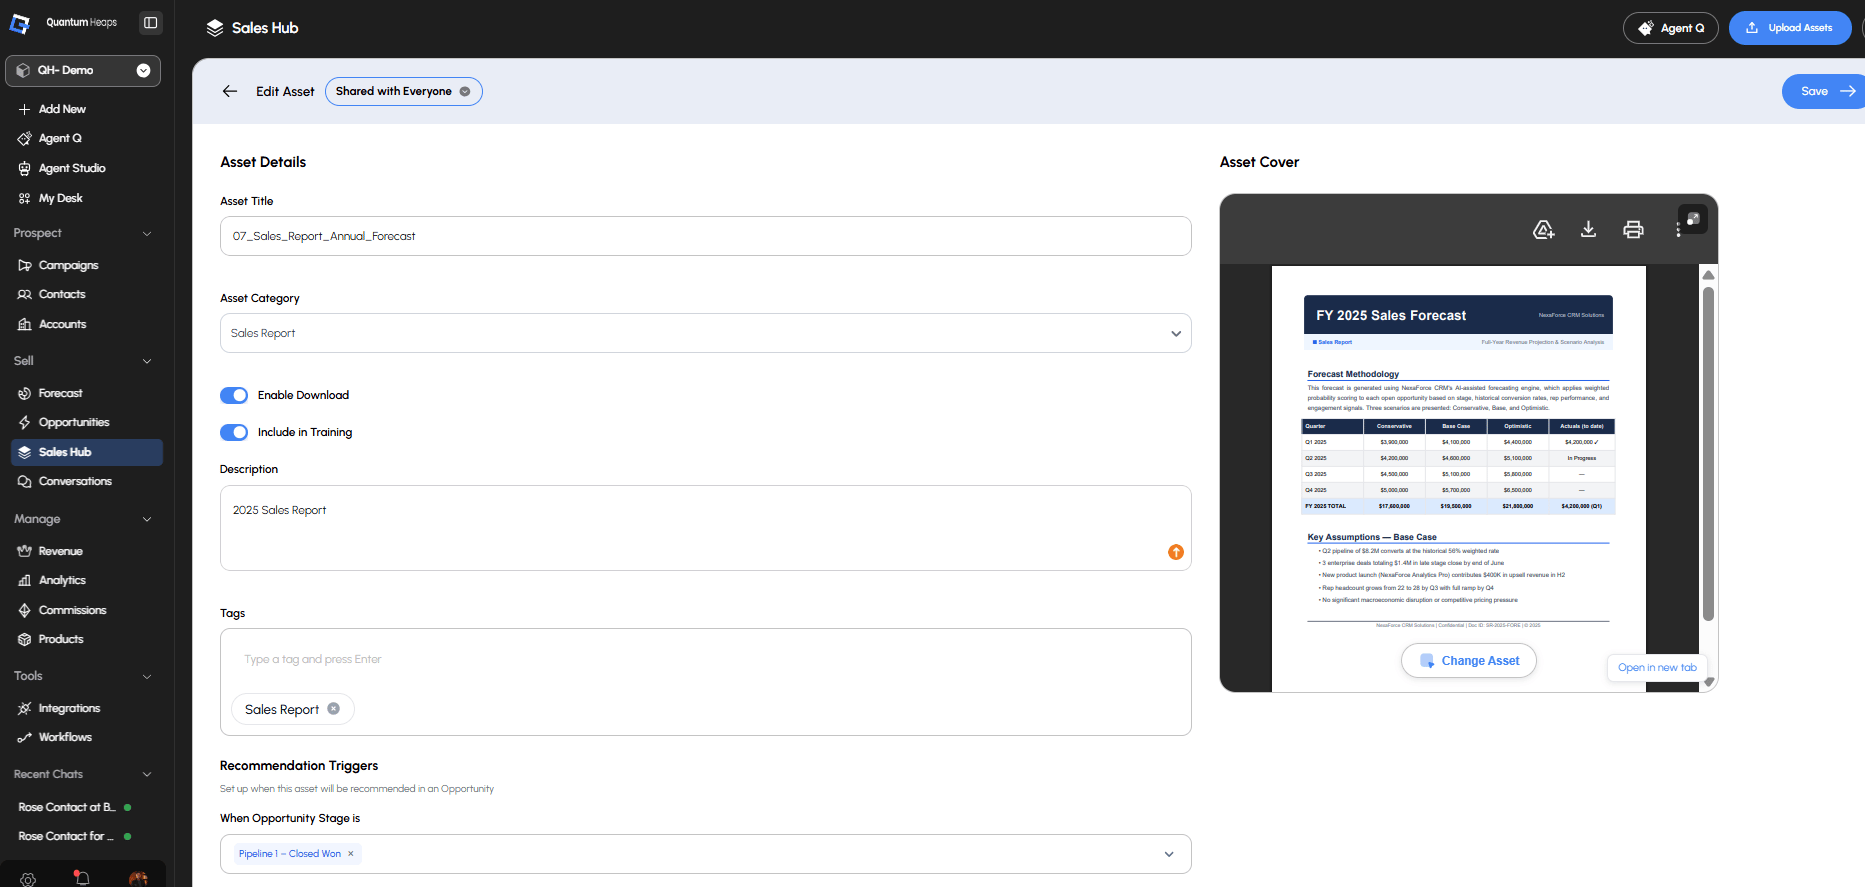Screen dimensions: 1865x887
Task: Open Contacts in sidebar
Action: point(62,294)
